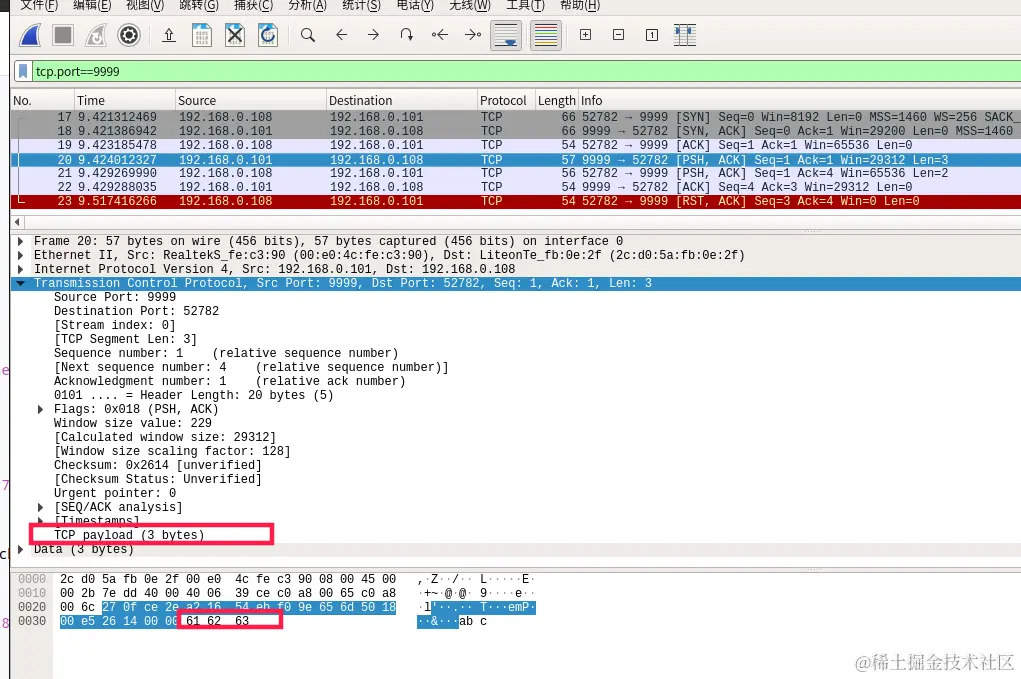
Task: Toggle packet list colorization
Action: click(546, 35)
